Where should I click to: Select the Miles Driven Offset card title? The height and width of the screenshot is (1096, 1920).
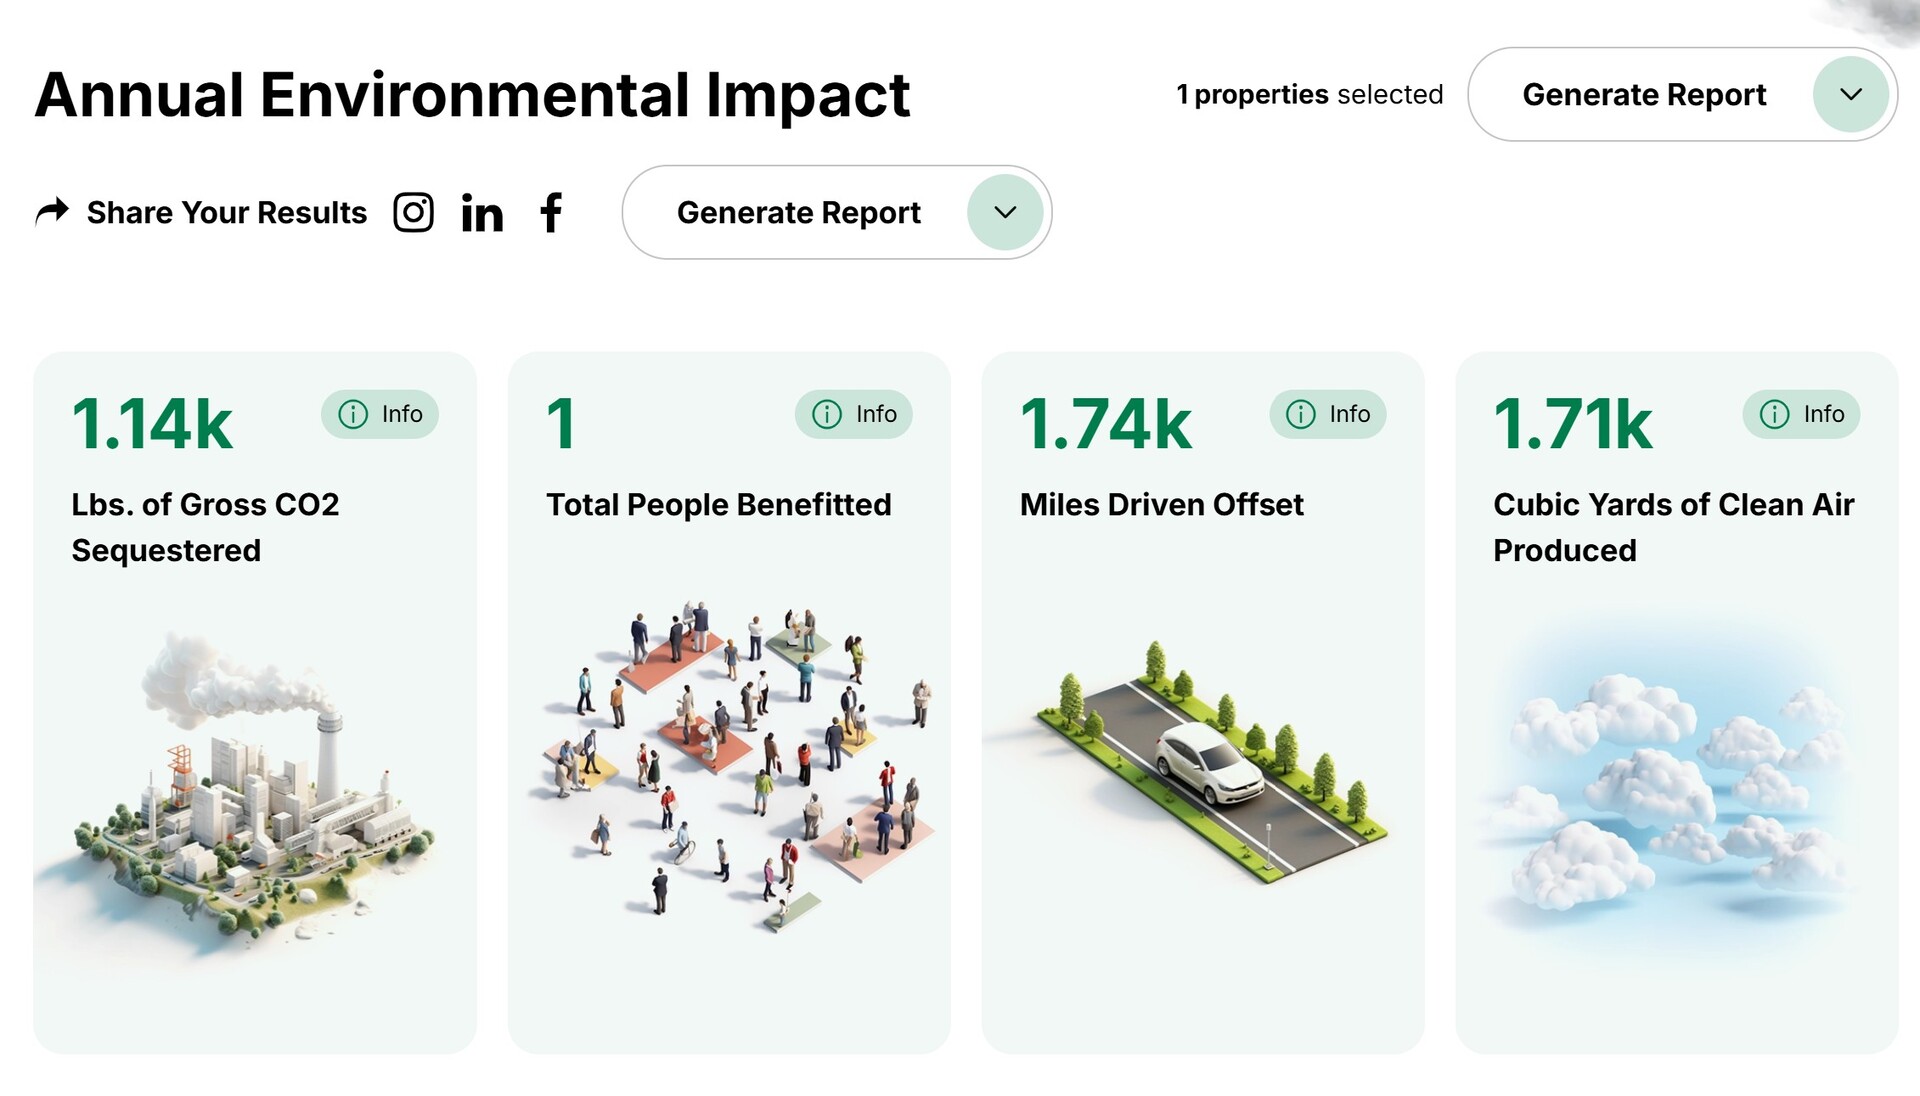point(1161,504)
